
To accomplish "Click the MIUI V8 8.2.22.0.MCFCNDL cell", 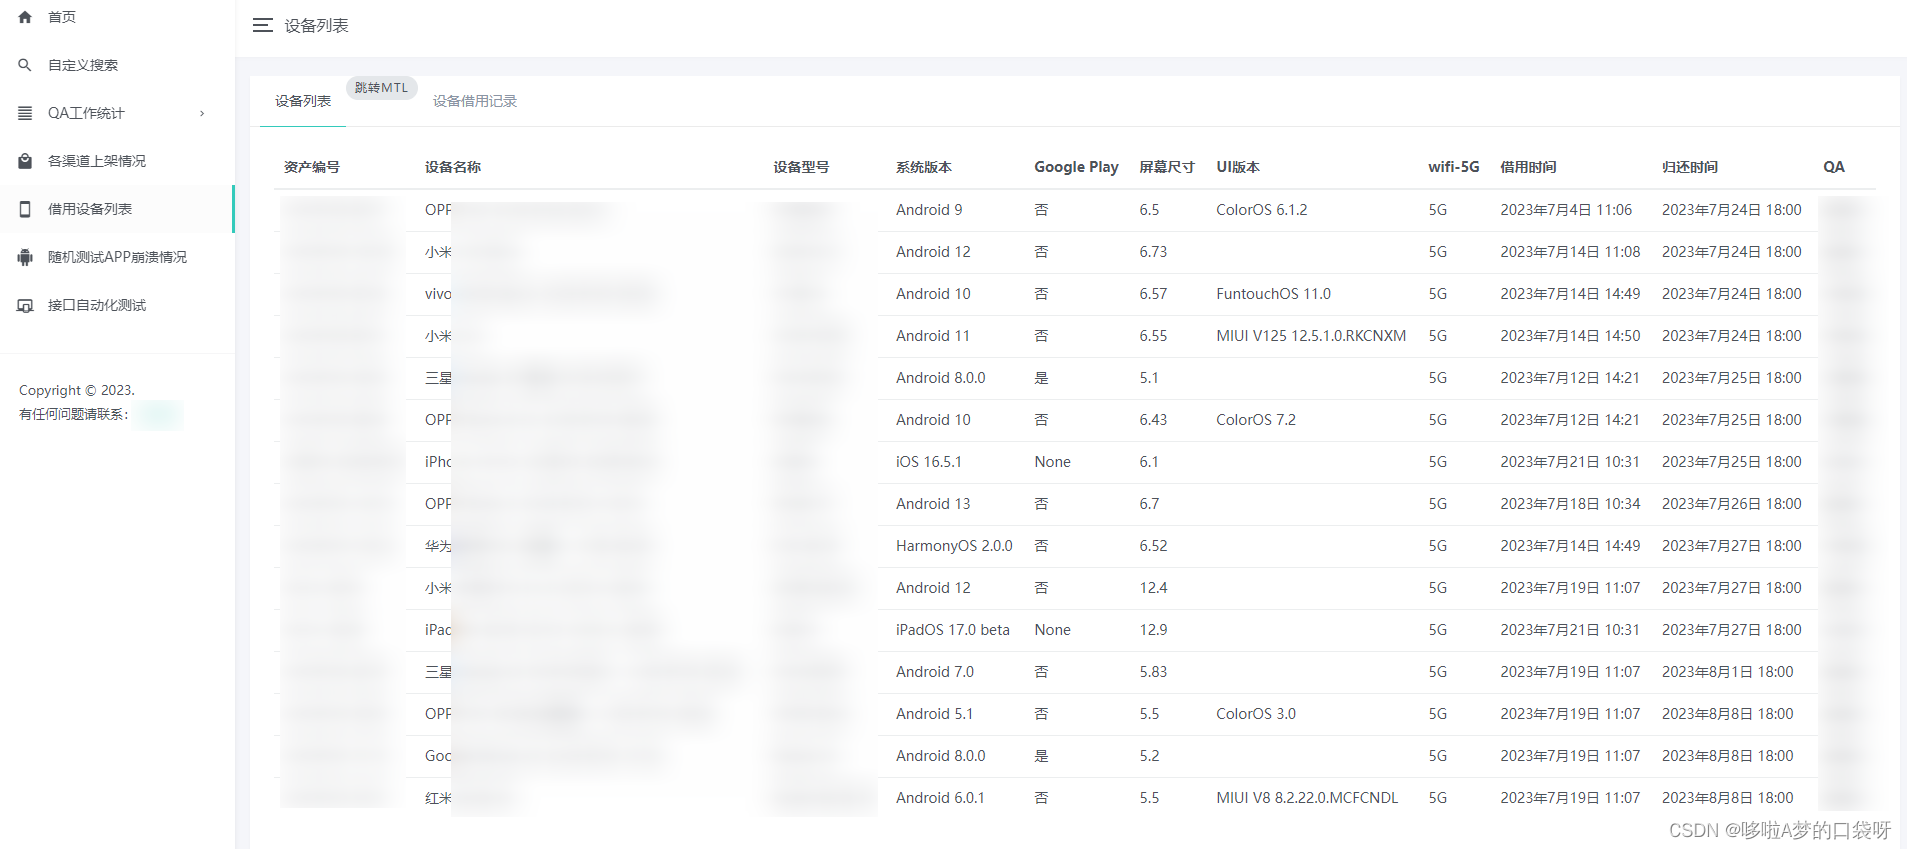I will pyautogui.click(x=1307, y=798).
